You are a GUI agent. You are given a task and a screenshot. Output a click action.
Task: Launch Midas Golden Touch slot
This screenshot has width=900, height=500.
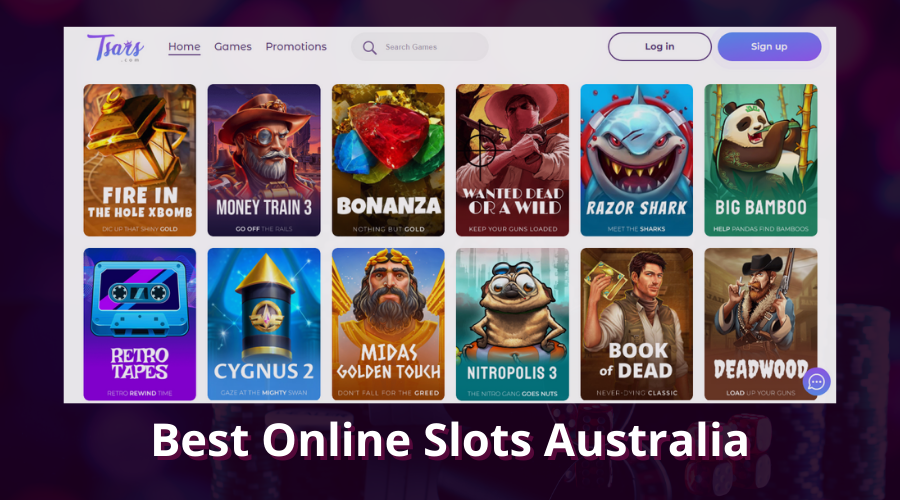tap(388, 324)
